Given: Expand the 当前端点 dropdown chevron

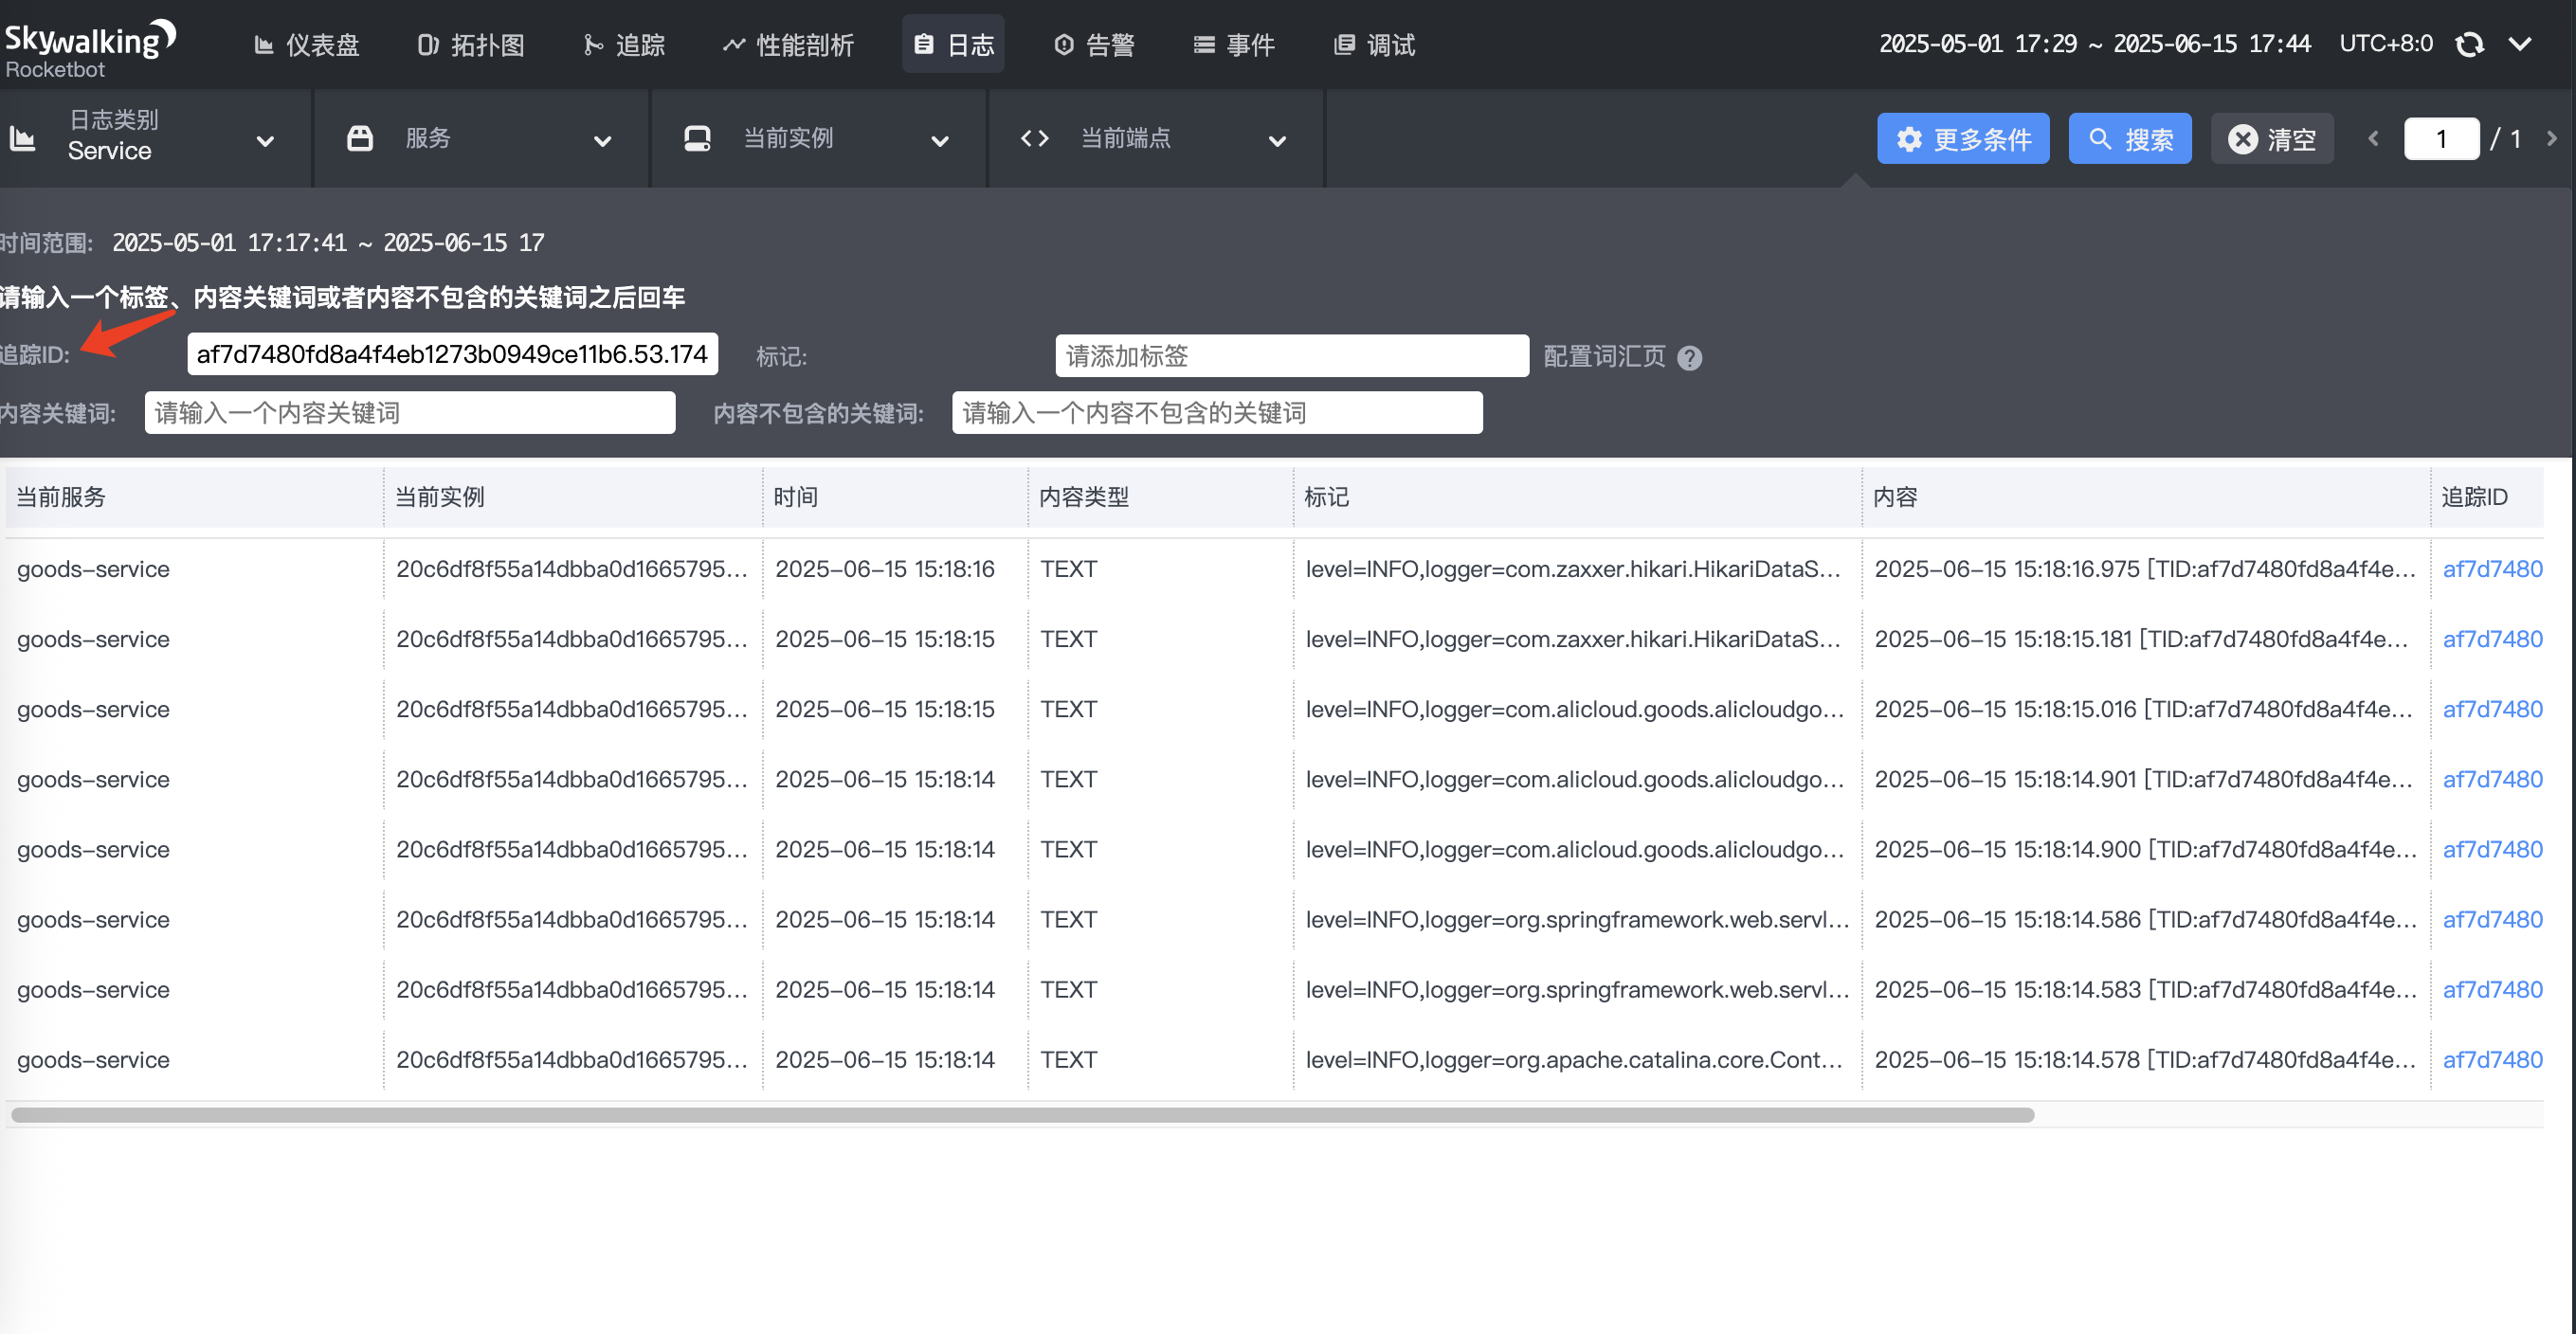Looking at the screenshot, I should click(1277, 141).
